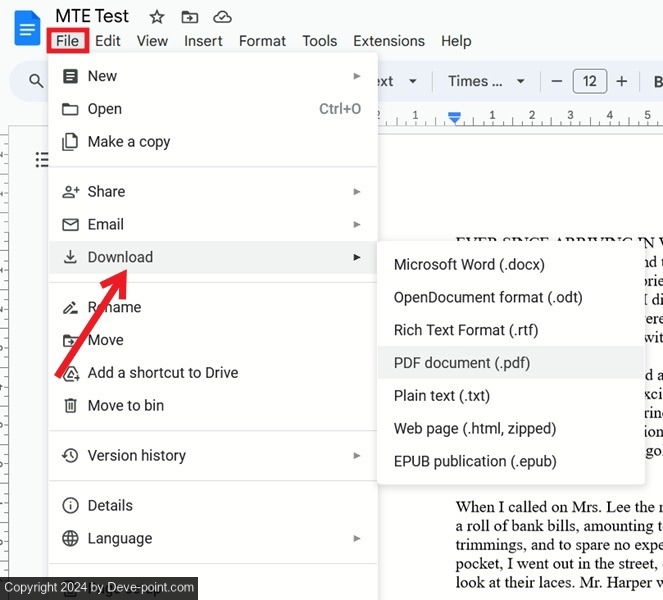Expand the Version history submenu

357,455
